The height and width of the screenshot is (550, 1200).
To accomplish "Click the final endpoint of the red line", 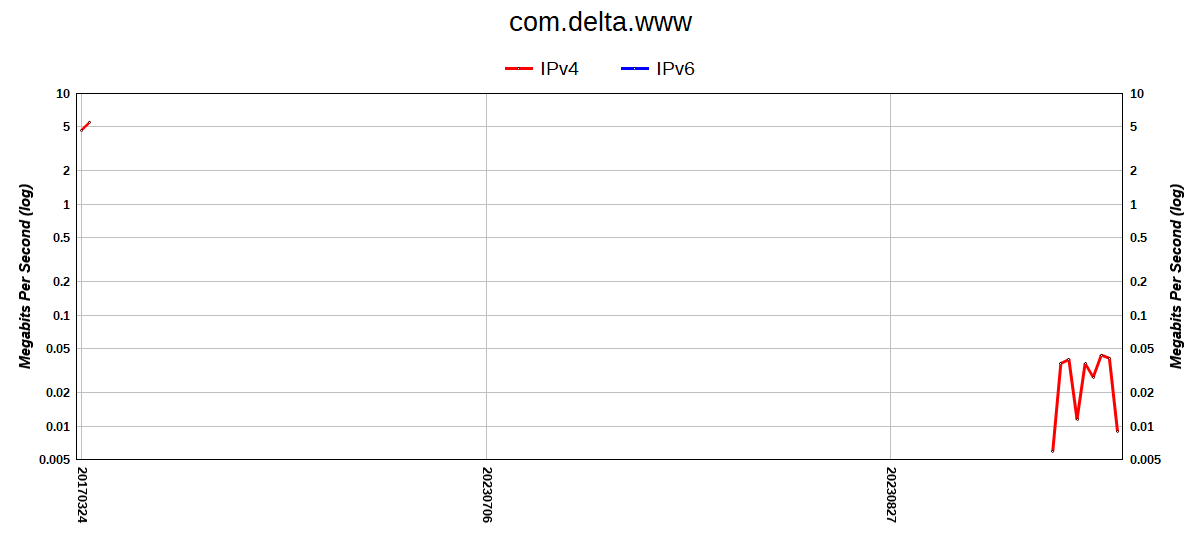I will (x=1117, y=430).
